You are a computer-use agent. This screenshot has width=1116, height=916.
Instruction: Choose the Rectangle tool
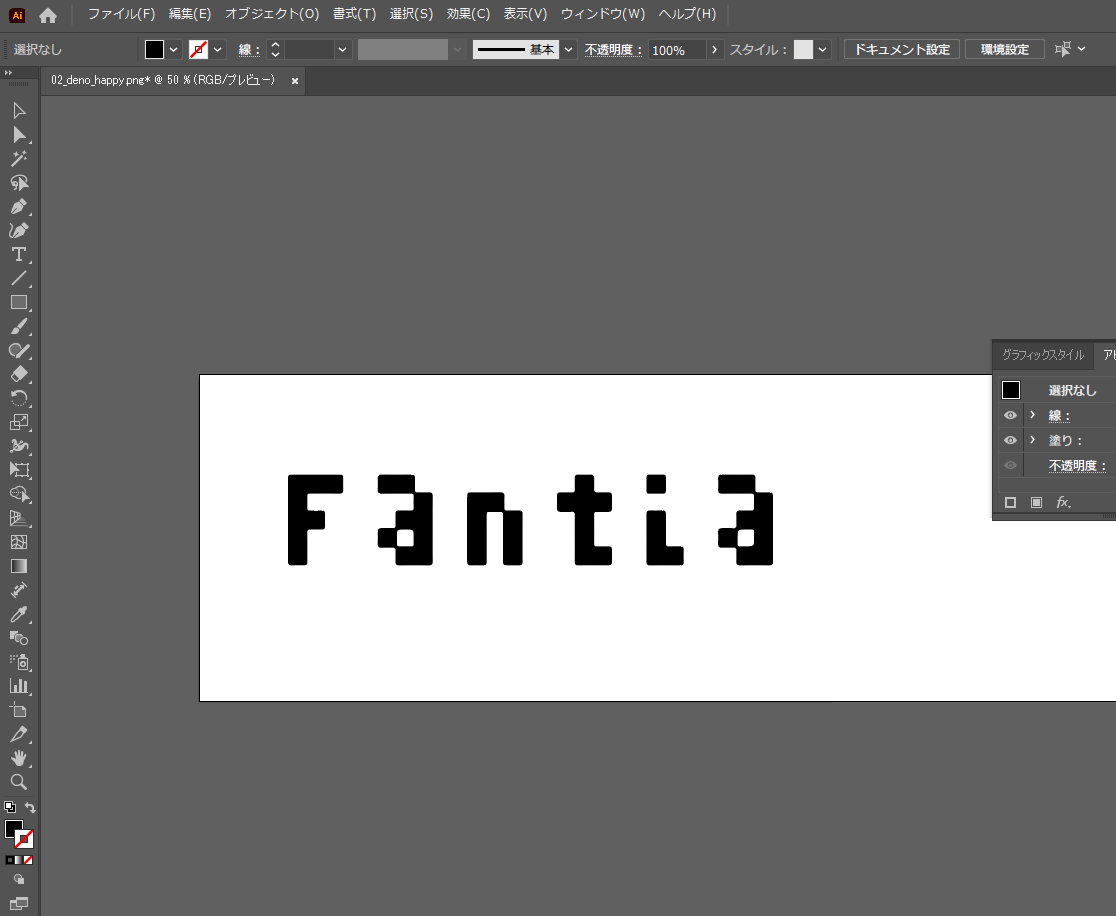19,302
